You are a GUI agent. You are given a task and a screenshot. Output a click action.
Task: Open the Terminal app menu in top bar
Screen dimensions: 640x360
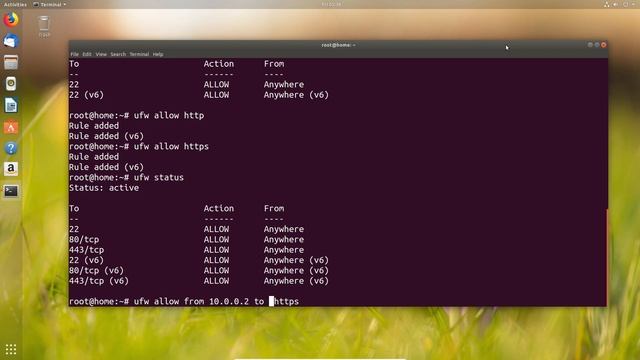[x=49, y=4]
